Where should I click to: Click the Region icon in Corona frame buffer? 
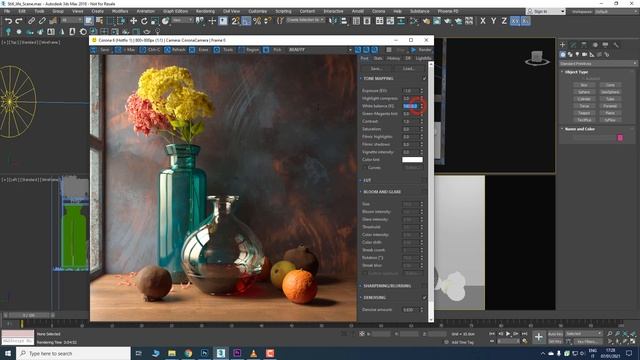(241, 50)
